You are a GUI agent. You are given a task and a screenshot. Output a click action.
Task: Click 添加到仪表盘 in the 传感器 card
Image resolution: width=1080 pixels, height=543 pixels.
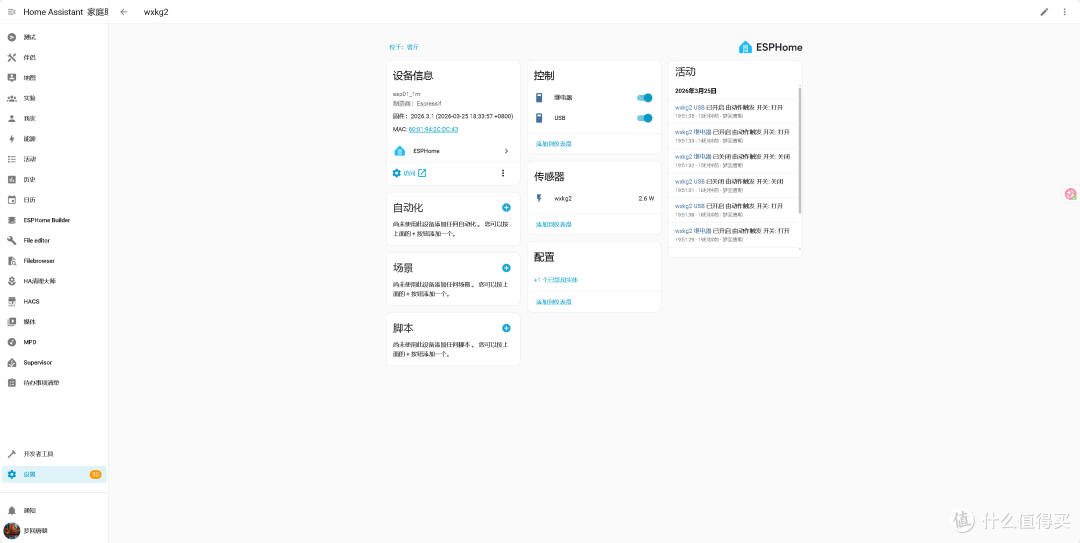[554, 224]
